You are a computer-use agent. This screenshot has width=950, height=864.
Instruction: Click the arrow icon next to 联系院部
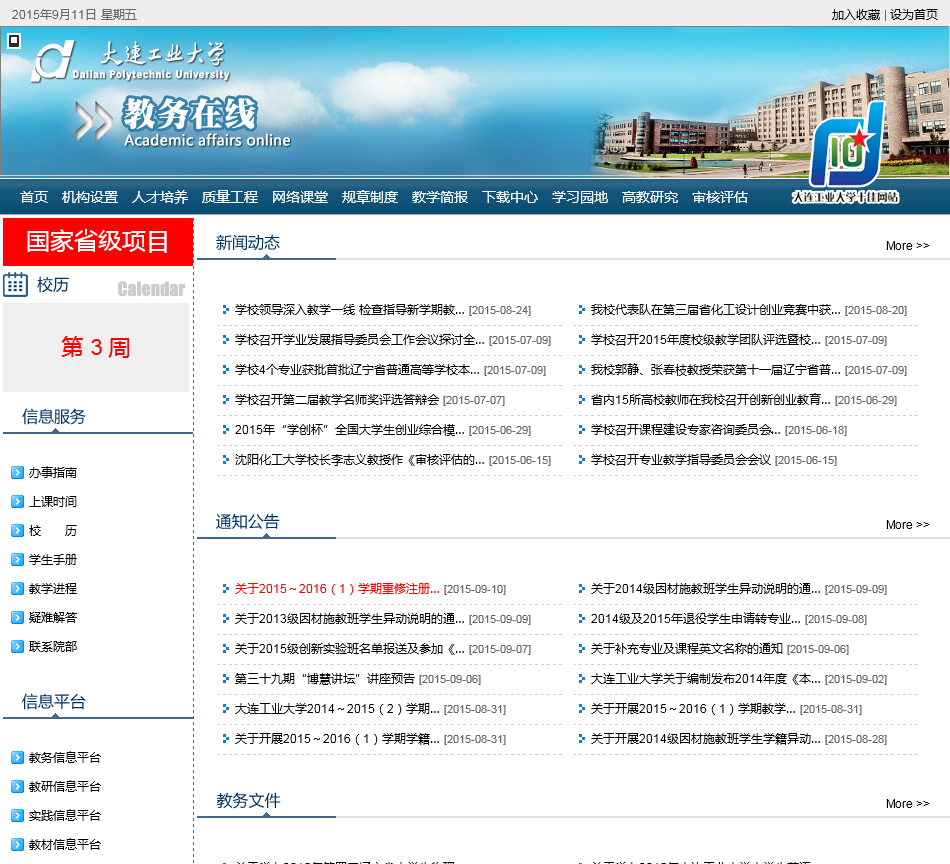pos(18,646)
